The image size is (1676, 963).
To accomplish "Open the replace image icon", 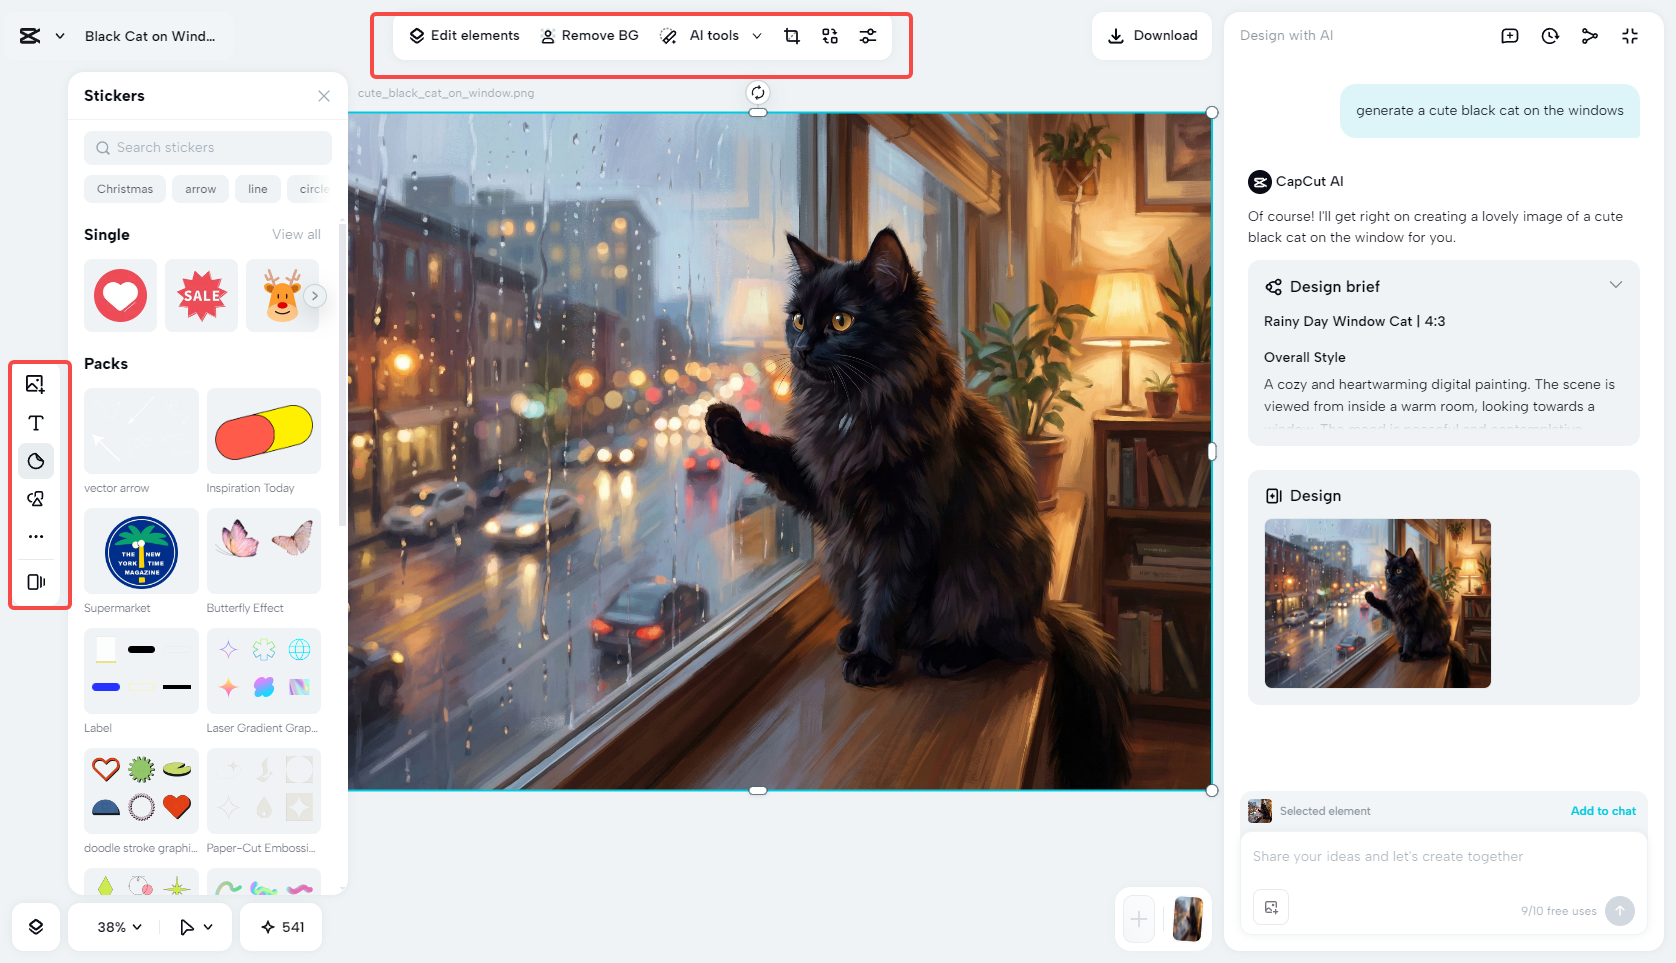I will click(x=830, y=36).
